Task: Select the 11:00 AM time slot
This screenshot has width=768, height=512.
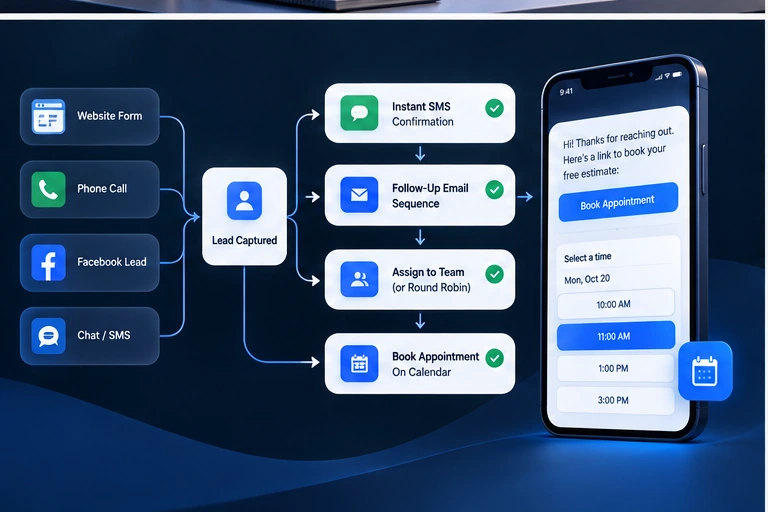Action: tap(615, 336)
